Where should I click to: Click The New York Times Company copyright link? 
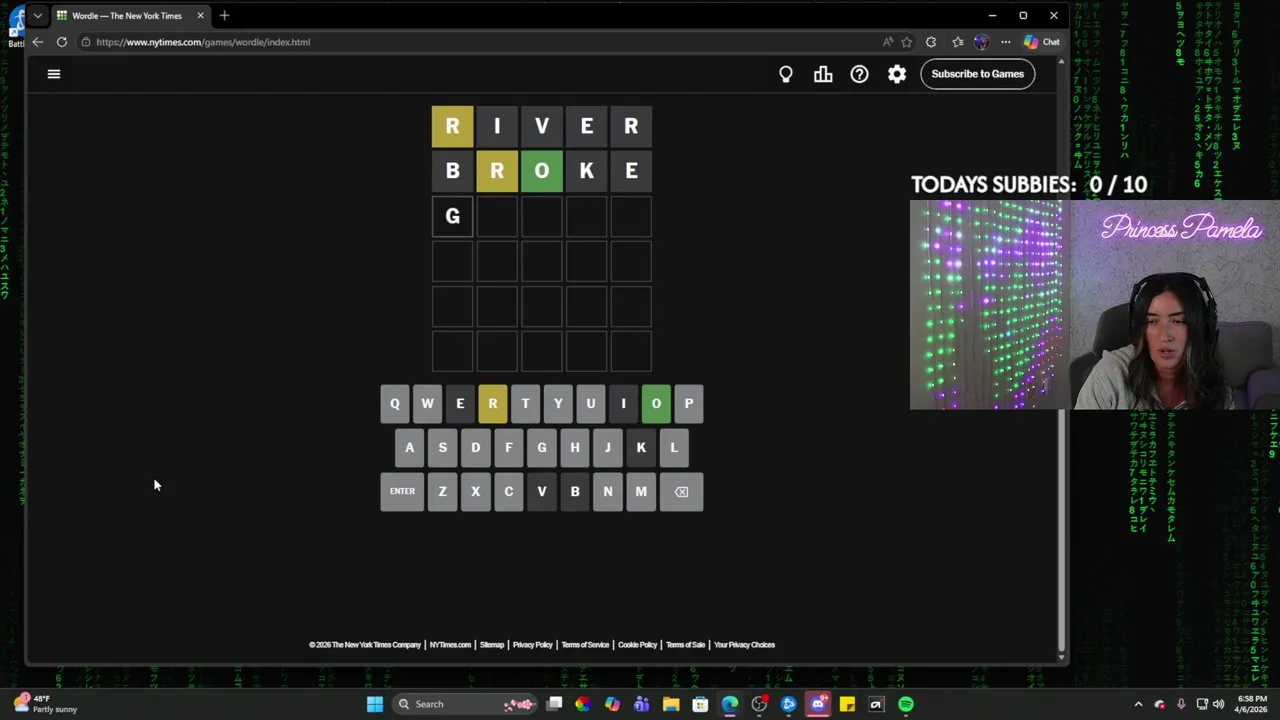[x=365, y=645]
